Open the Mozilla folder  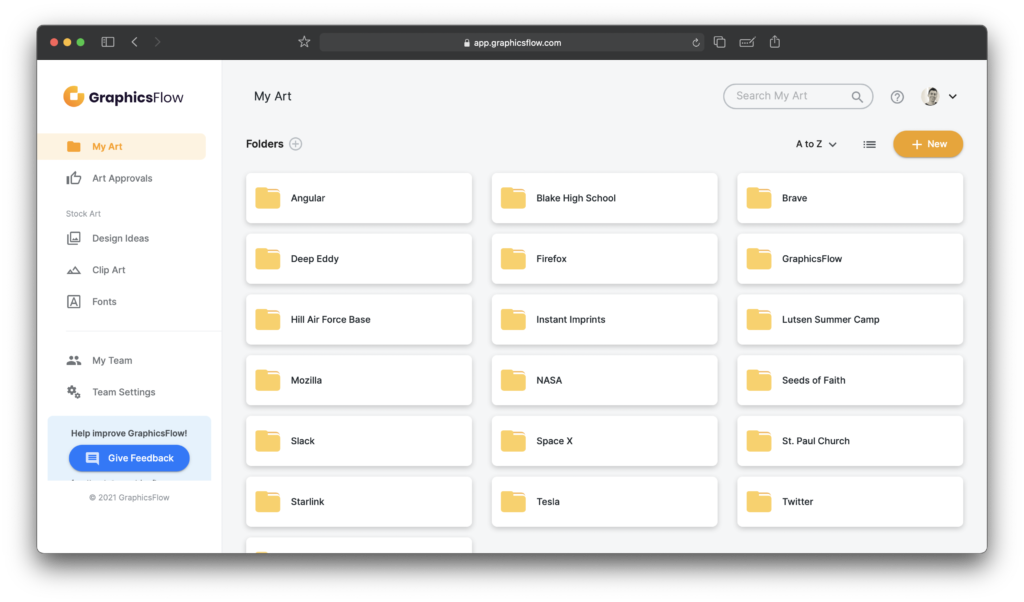click(x=359, y=380)
